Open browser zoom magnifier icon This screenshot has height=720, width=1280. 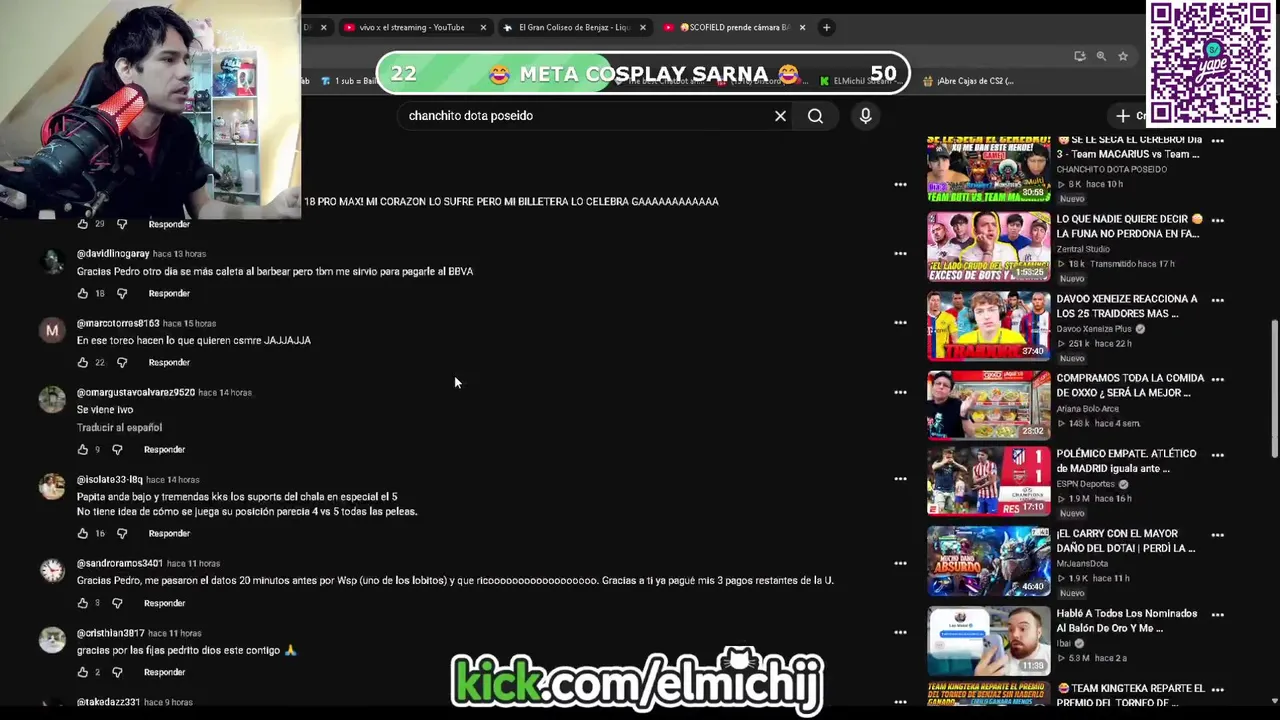1101,56
